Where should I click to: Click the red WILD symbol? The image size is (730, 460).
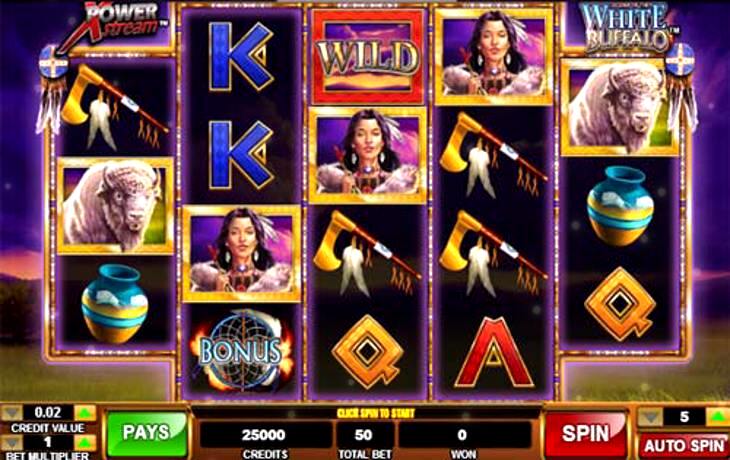coord(368,57)
